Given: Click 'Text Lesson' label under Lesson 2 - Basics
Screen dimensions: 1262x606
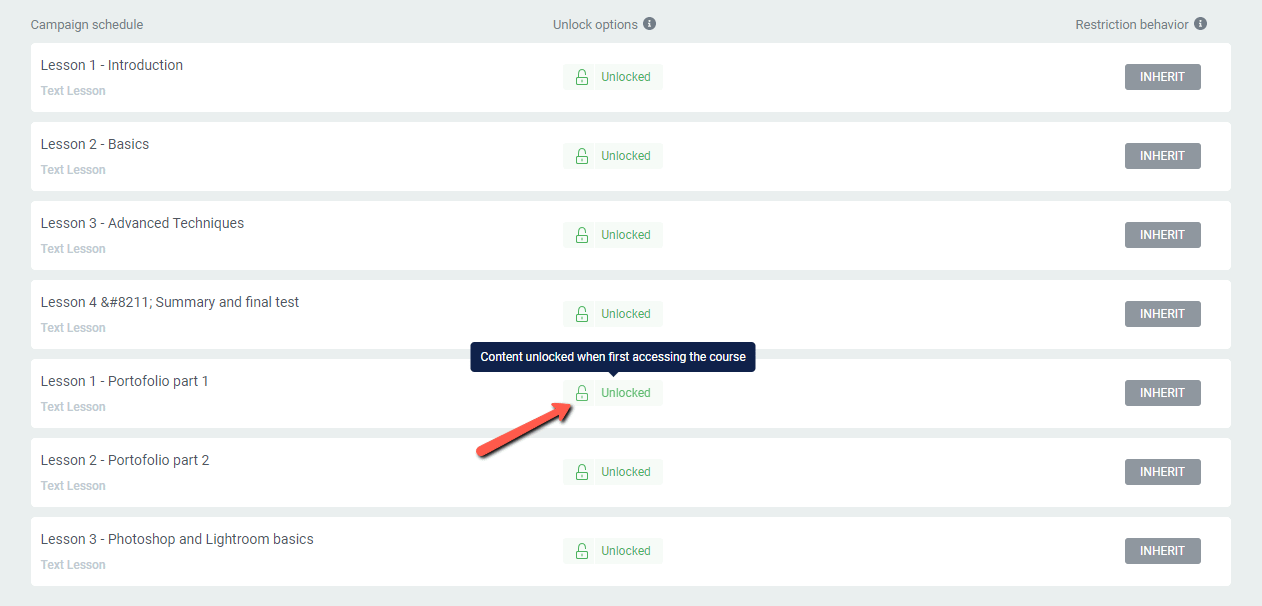Looking at the screenshot, I should click(73, 170).
